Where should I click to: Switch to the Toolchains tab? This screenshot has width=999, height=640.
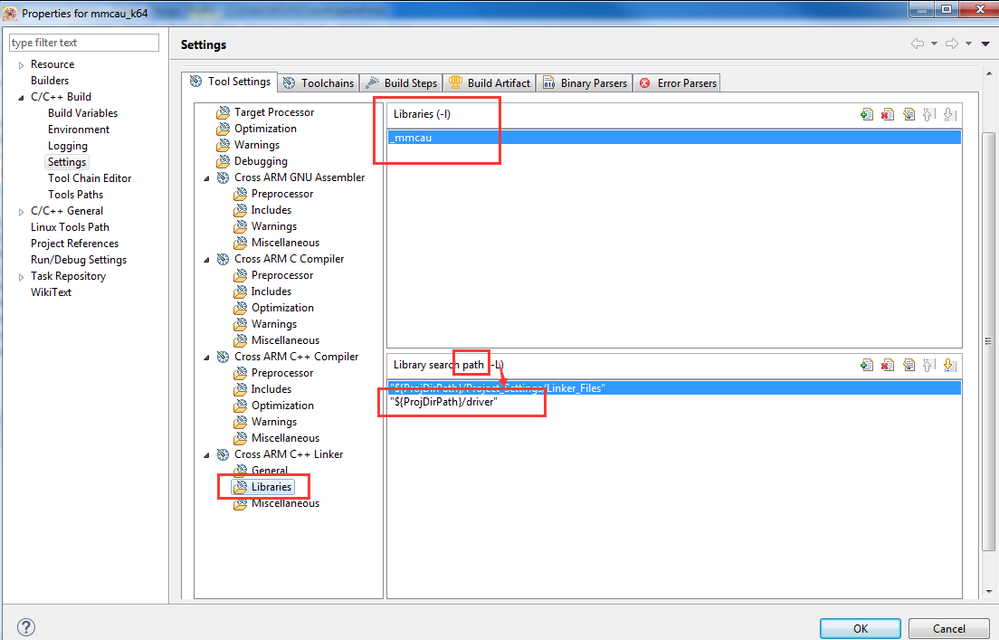click(319, 83)
